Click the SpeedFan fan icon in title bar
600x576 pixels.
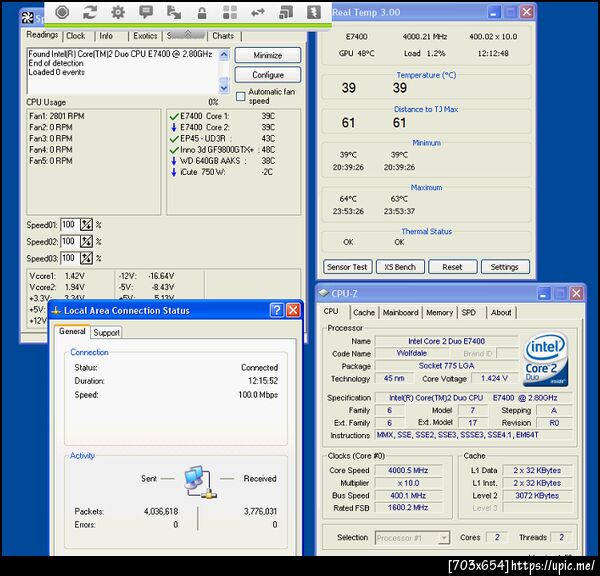28,18
